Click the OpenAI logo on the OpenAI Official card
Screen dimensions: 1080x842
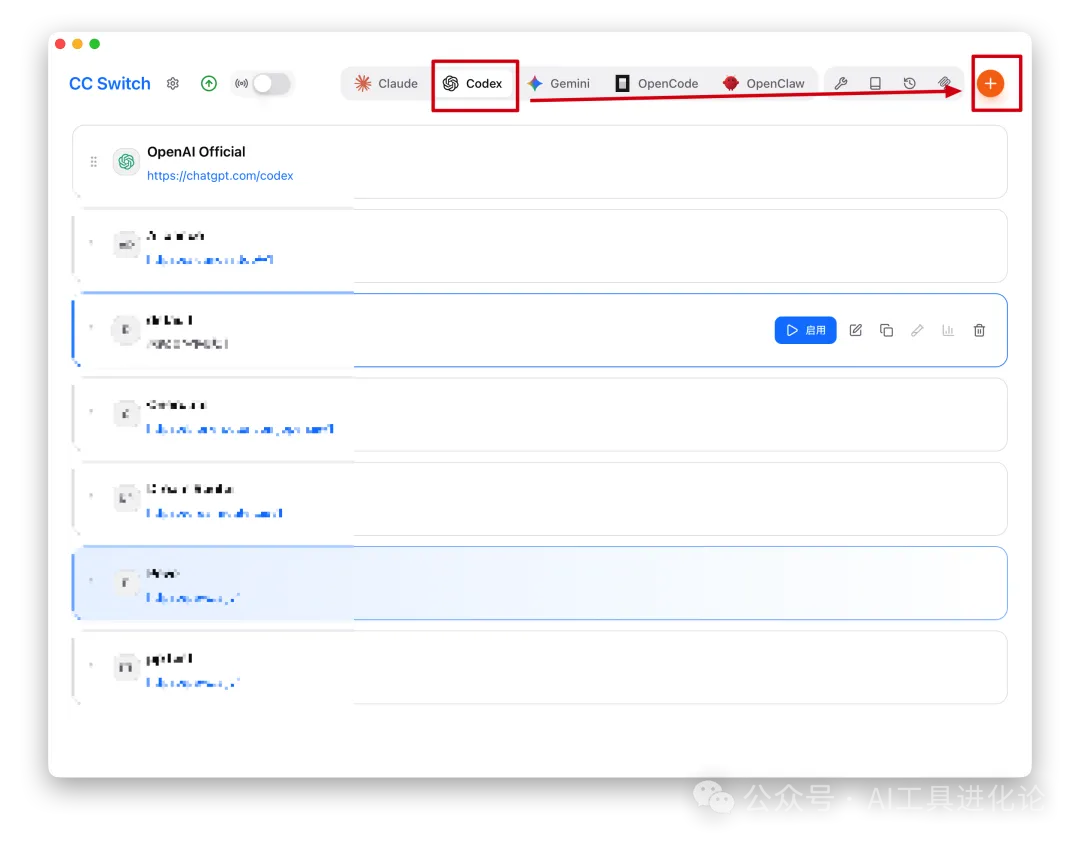126,162
